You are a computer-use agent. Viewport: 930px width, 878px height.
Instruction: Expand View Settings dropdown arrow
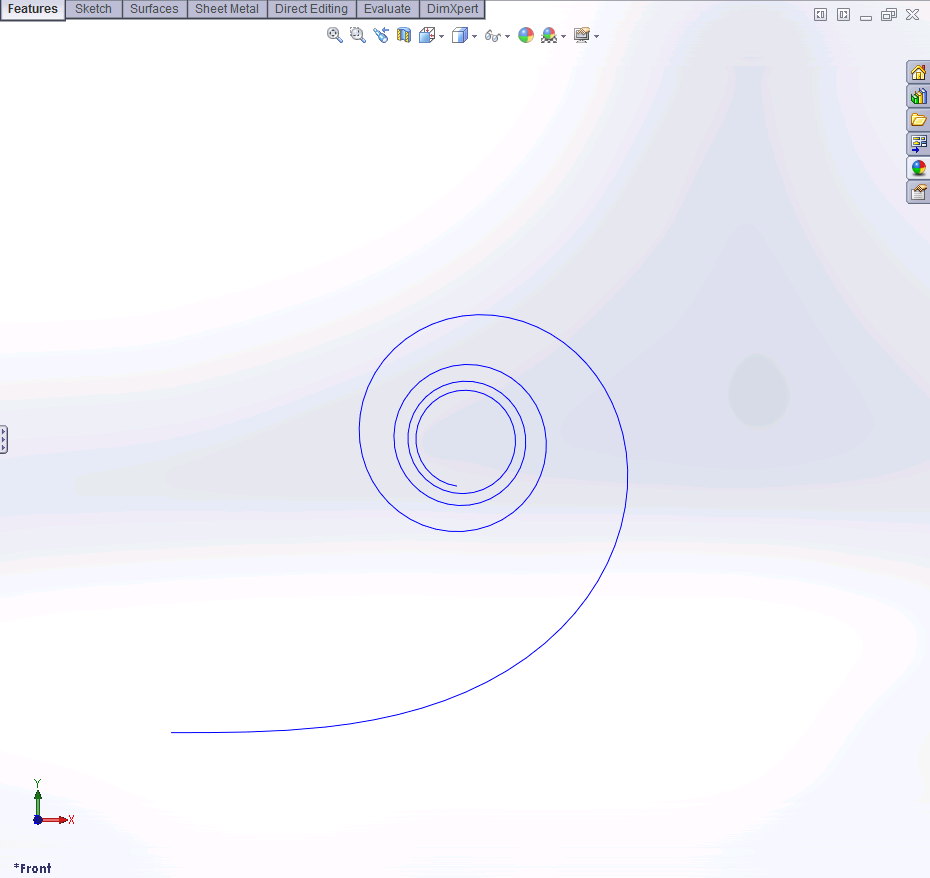click(x=596, y=37)
